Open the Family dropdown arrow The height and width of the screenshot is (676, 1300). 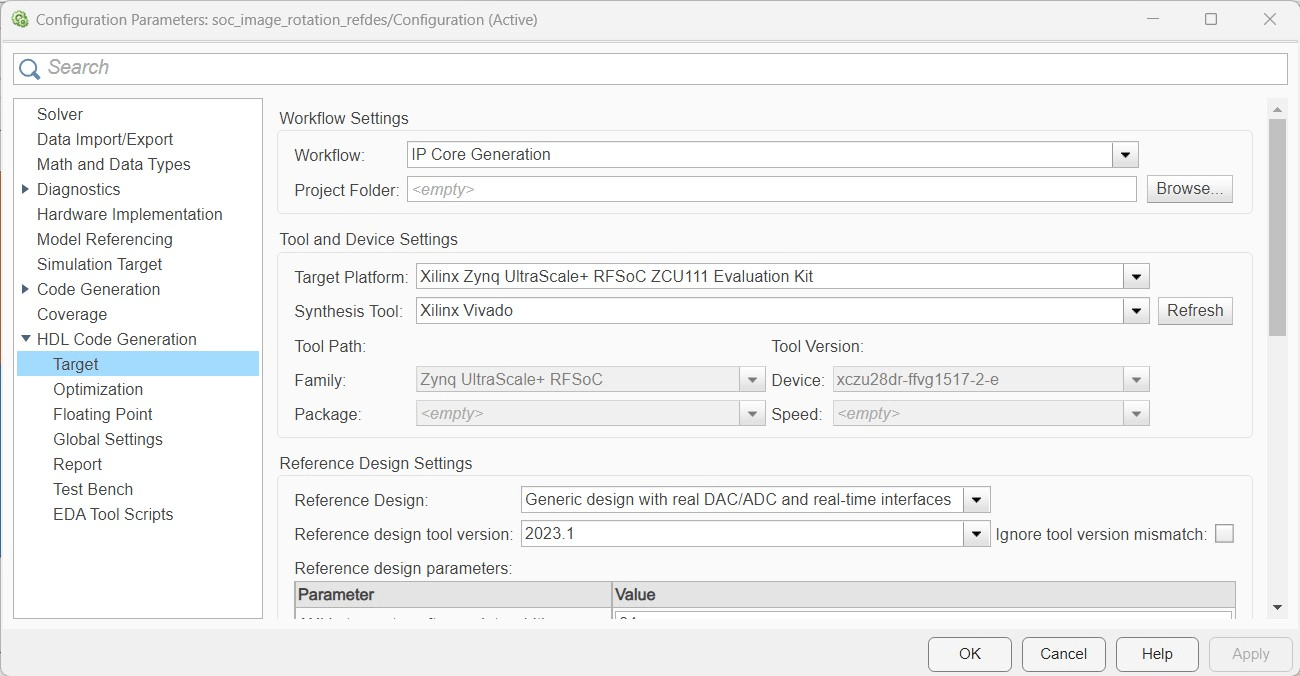(x=753, y=380)
